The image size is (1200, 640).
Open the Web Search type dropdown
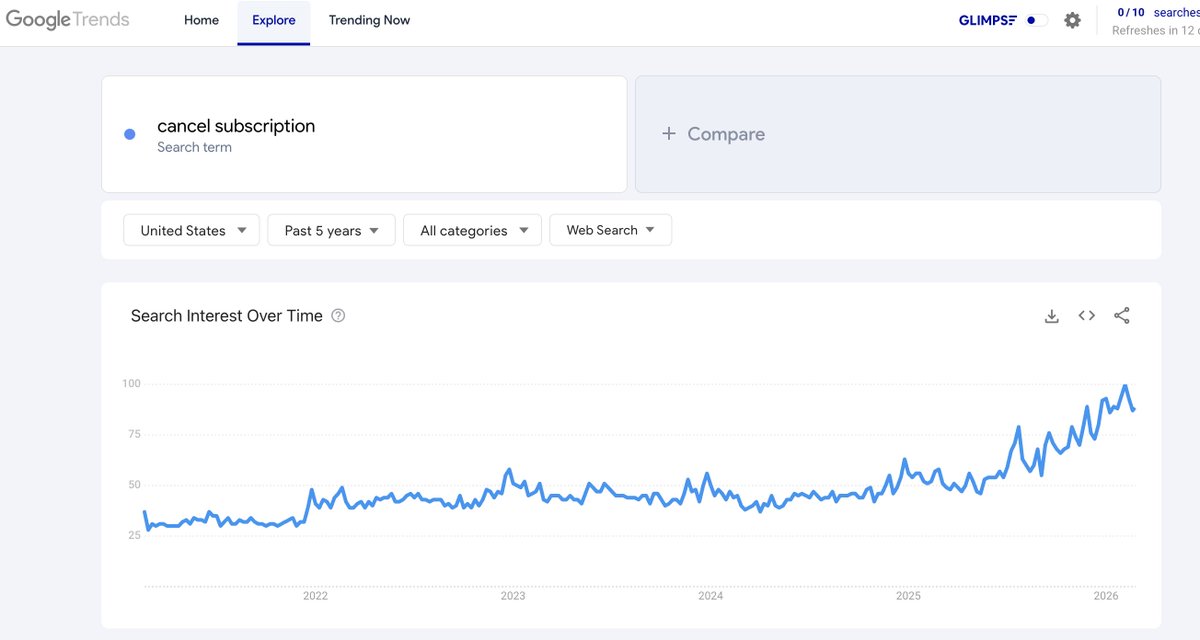pos(610,230)
